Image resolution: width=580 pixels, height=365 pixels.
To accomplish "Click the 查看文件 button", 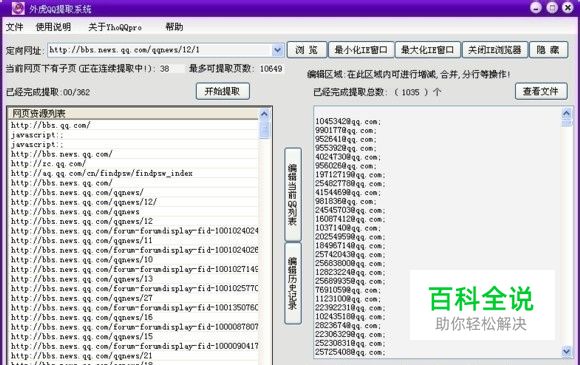I will pos(541,91).
